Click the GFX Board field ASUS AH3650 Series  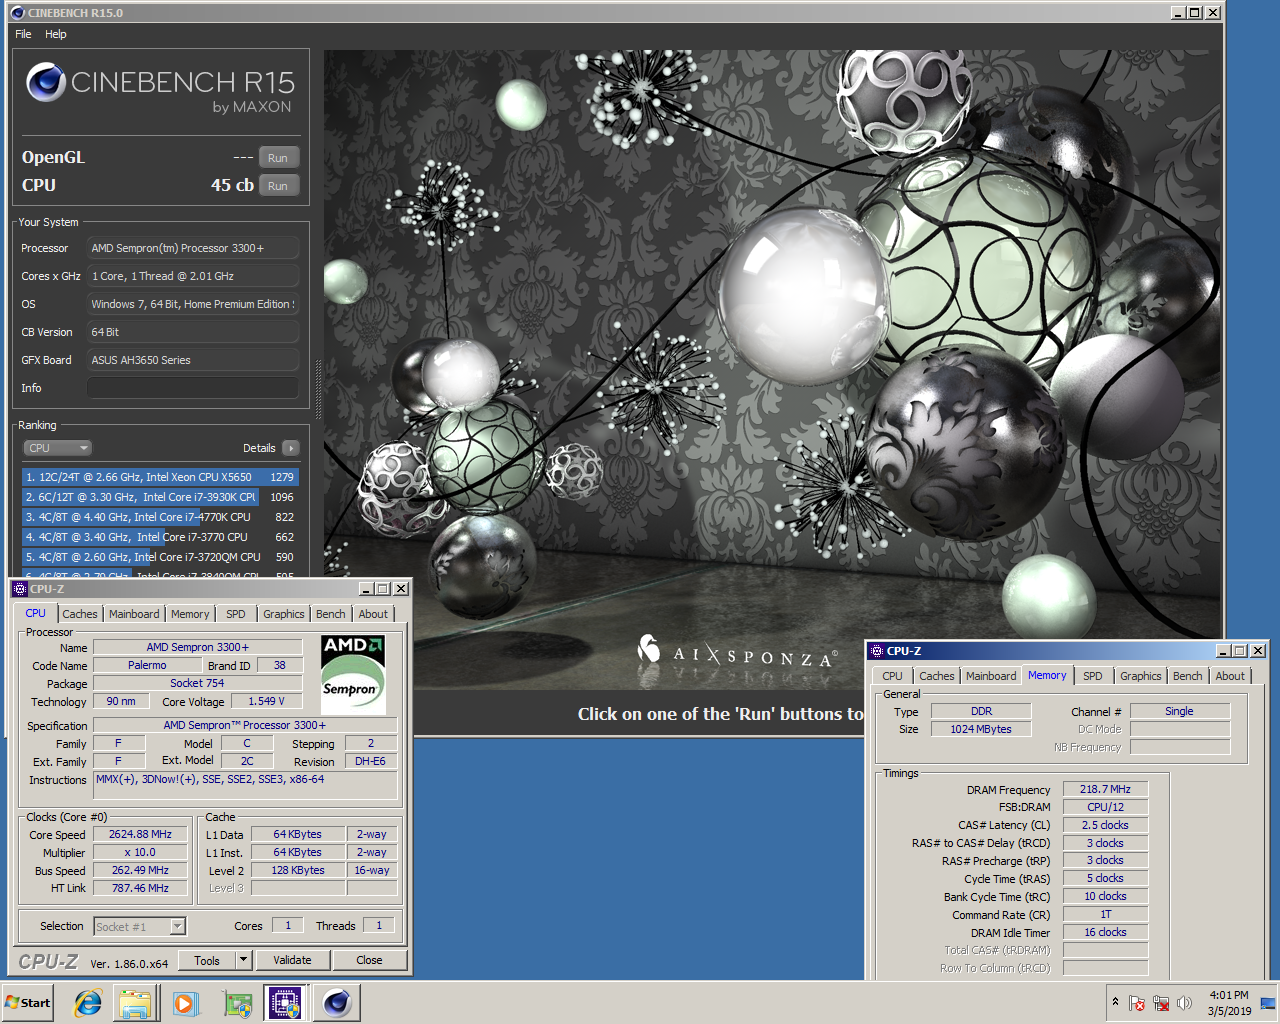coord(192,360)
